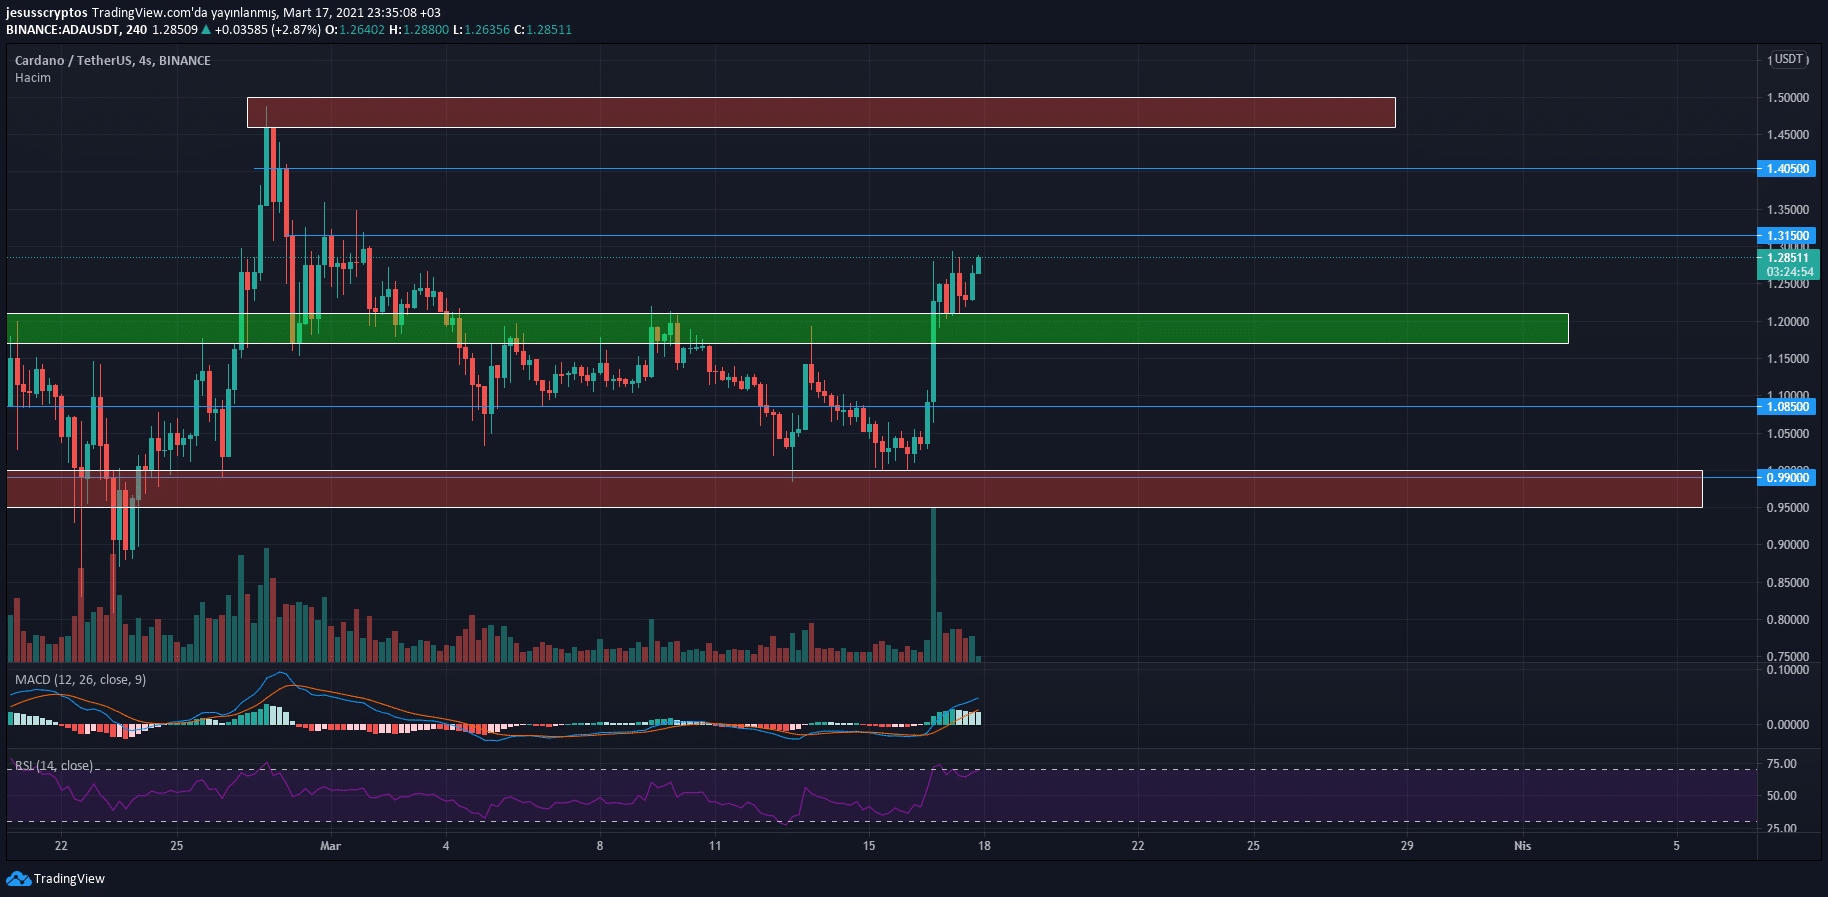
Task: Click the 1.40500 blue price label
Action: tap(1787, 169)
